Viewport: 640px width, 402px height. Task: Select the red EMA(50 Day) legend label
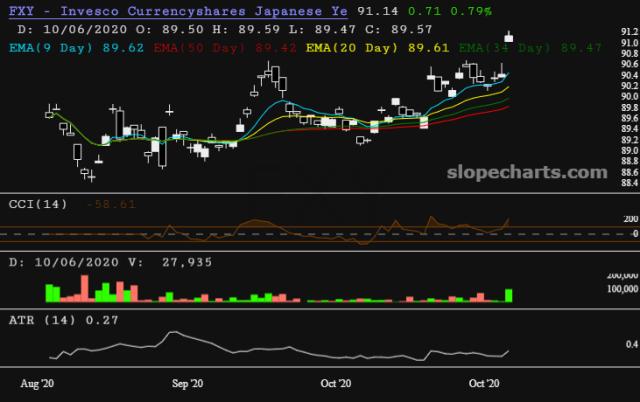click(x=225, y=48)
